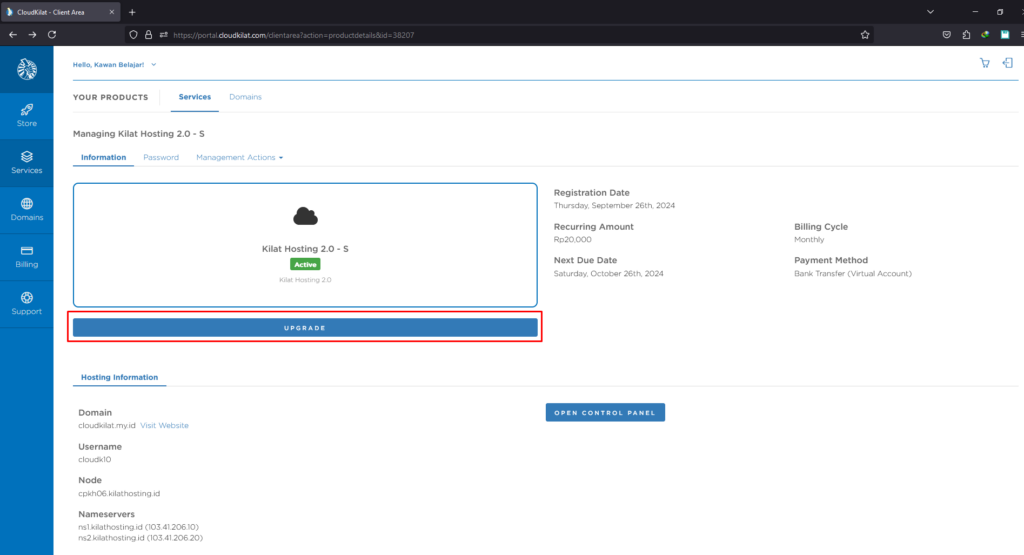Bookmark this page with star icon
1024x555 pixels.
point(865,34)
